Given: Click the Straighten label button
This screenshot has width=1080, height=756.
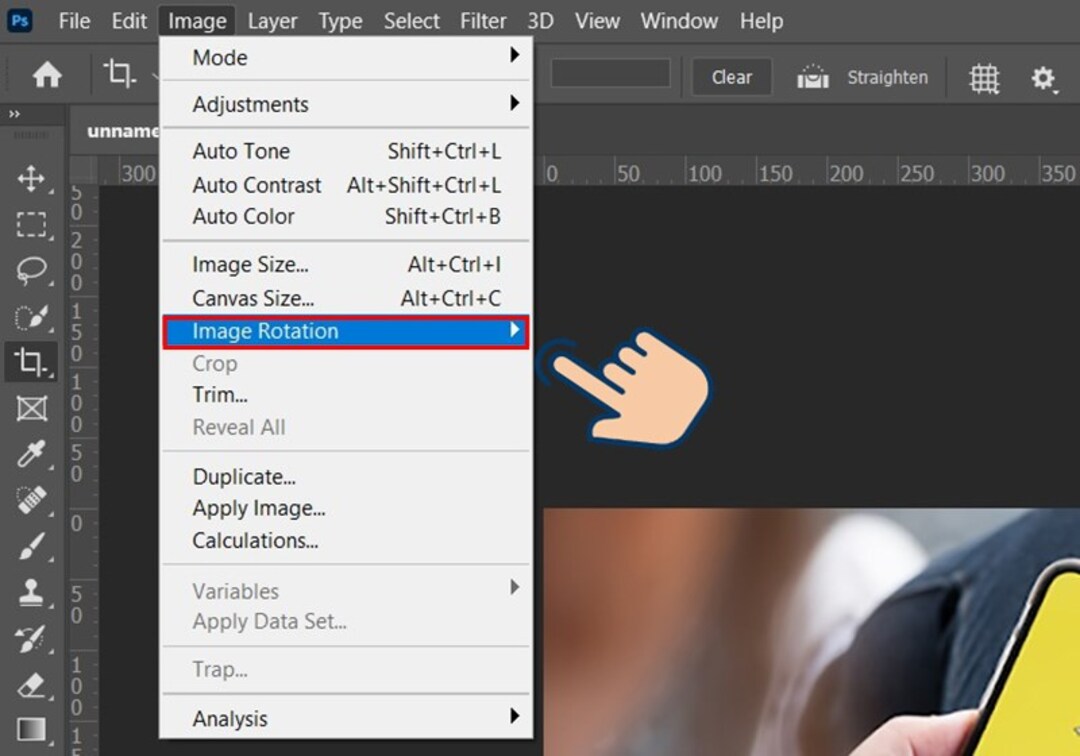Looking at the screenshot, I should click(x=887, y=77).
